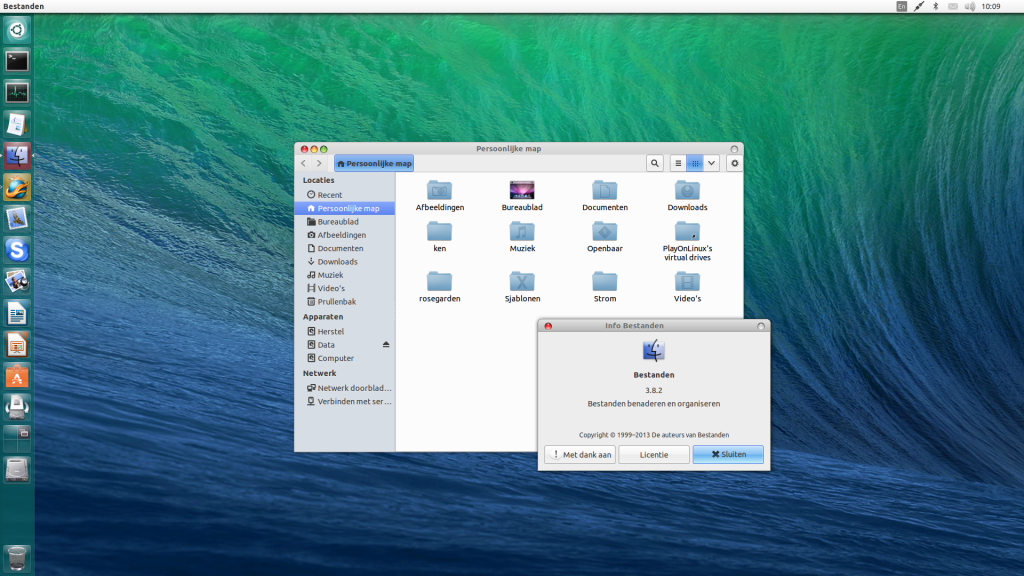Image resolution: width=1024 pixels, height=576 pixels.
Task: Open Bestanden menu in top bar
Action: [x=23, y=6]
